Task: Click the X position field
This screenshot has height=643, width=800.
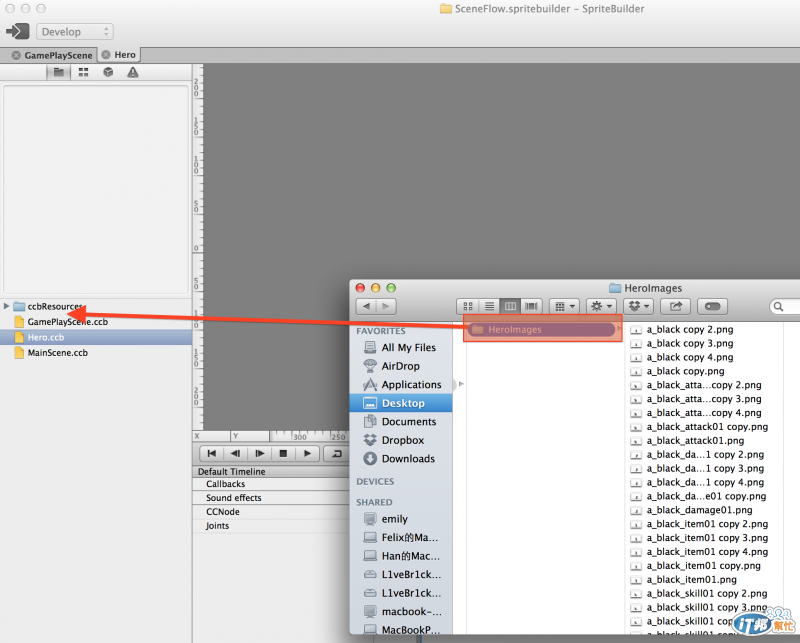Action: 211,436
